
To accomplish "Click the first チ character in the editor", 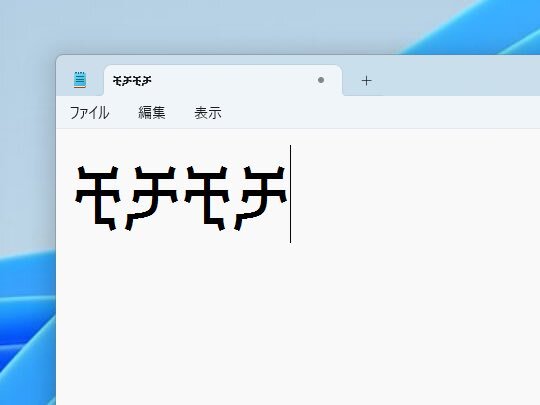I will tap(151, 198).
